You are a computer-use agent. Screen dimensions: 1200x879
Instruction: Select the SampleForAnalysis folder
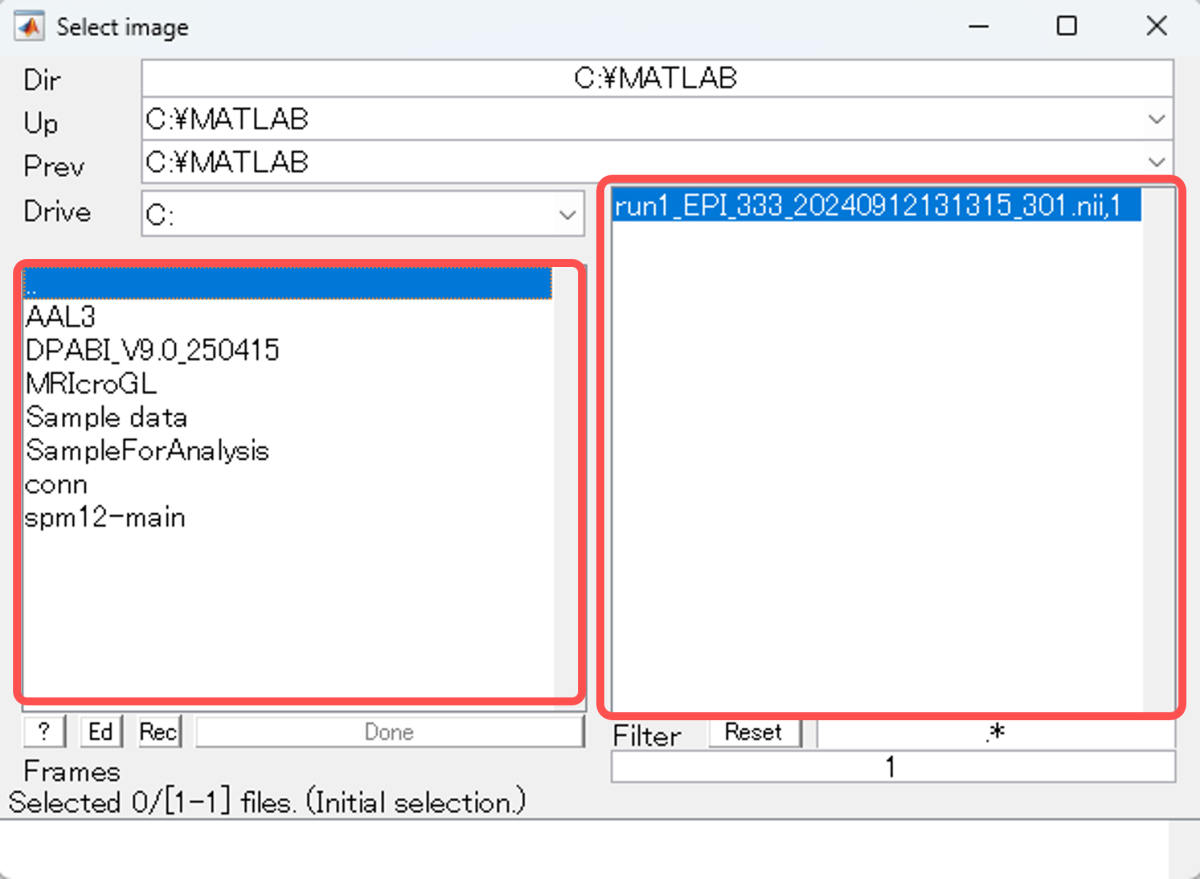click(x=147, y=450)
